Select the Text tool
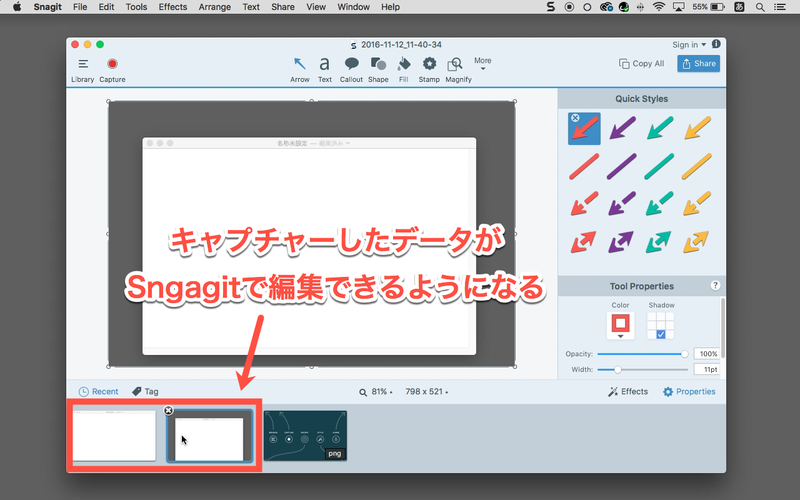The image size is (800, 500). (x=324, y=69)
